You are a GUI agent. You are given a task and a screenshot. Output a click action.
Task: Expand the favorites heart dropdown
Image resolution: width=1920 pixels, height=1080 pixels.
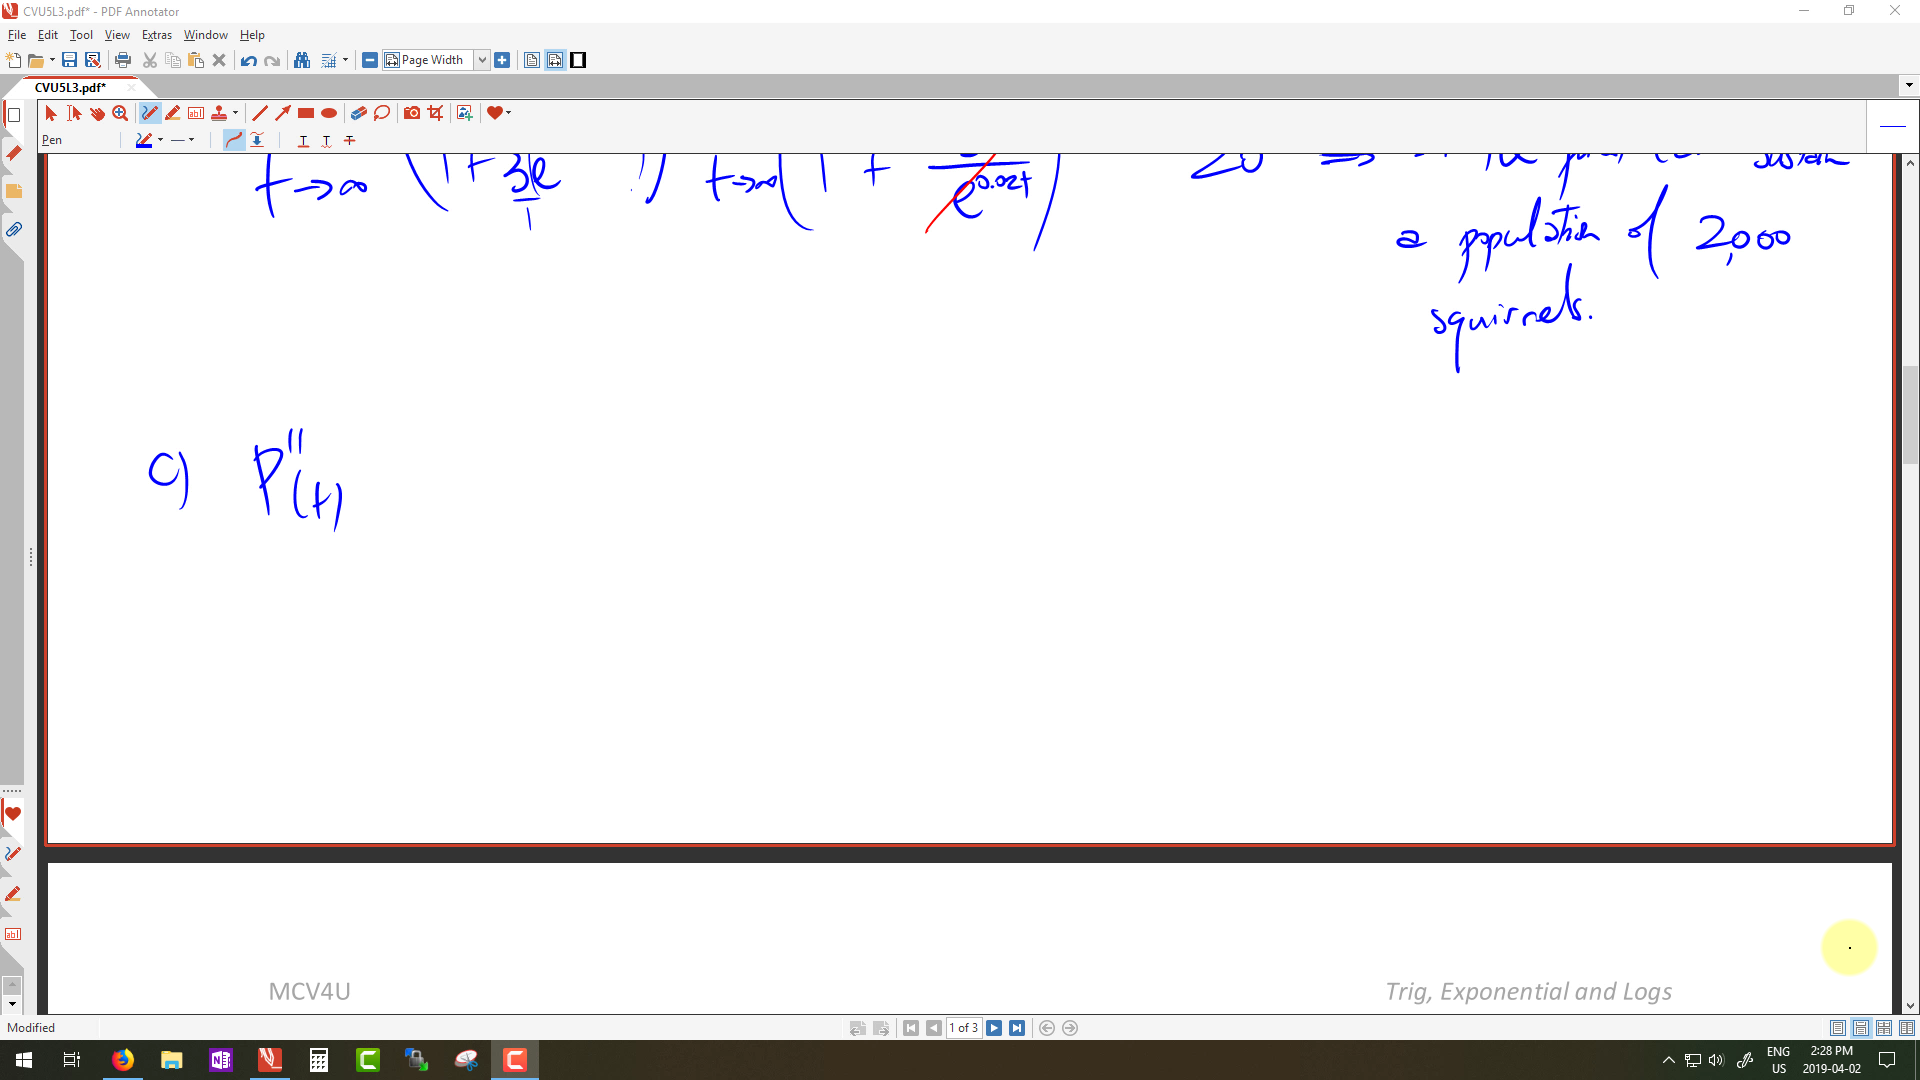point(508,113)
